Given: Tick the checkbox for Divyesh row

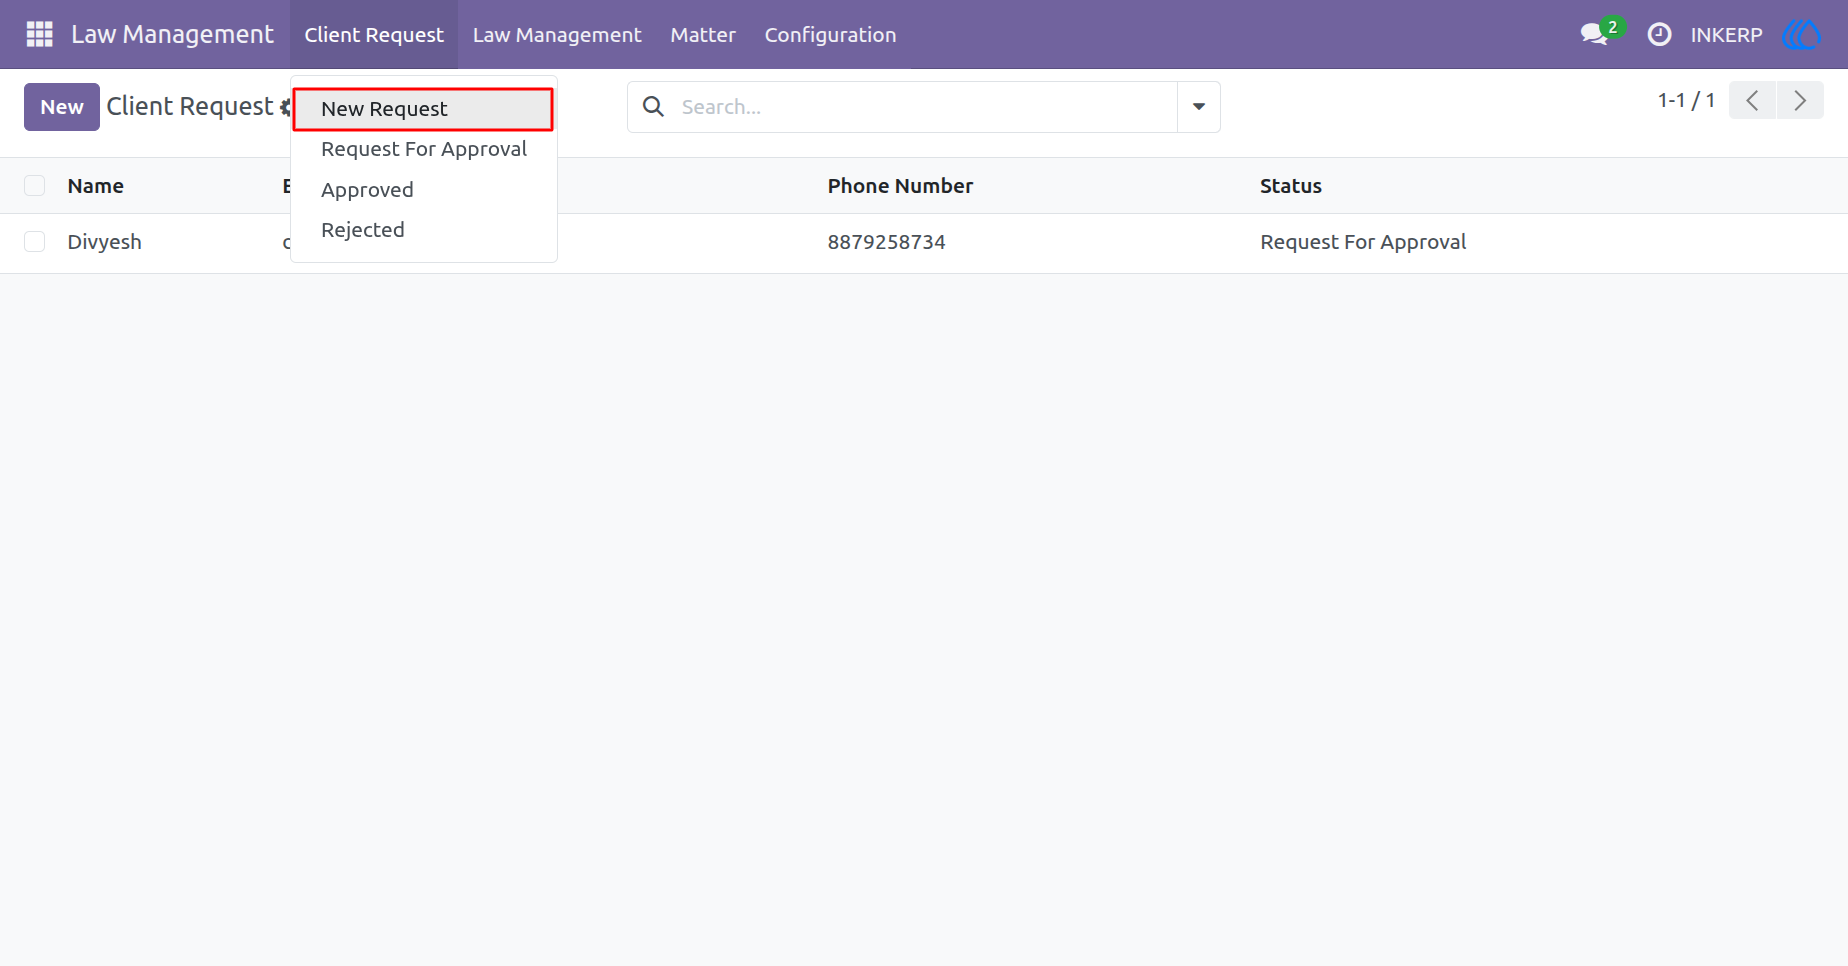Looking at the screenshot, I should 35,241.
